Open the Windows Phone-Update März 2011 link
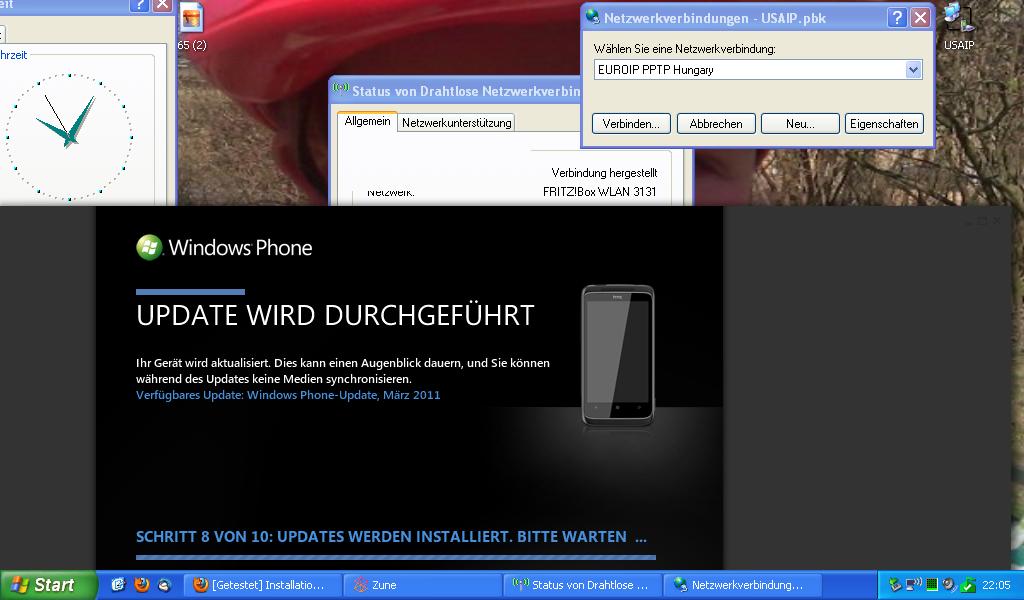The width and height of the screenshot is (1024, 600). coord(288,395)
